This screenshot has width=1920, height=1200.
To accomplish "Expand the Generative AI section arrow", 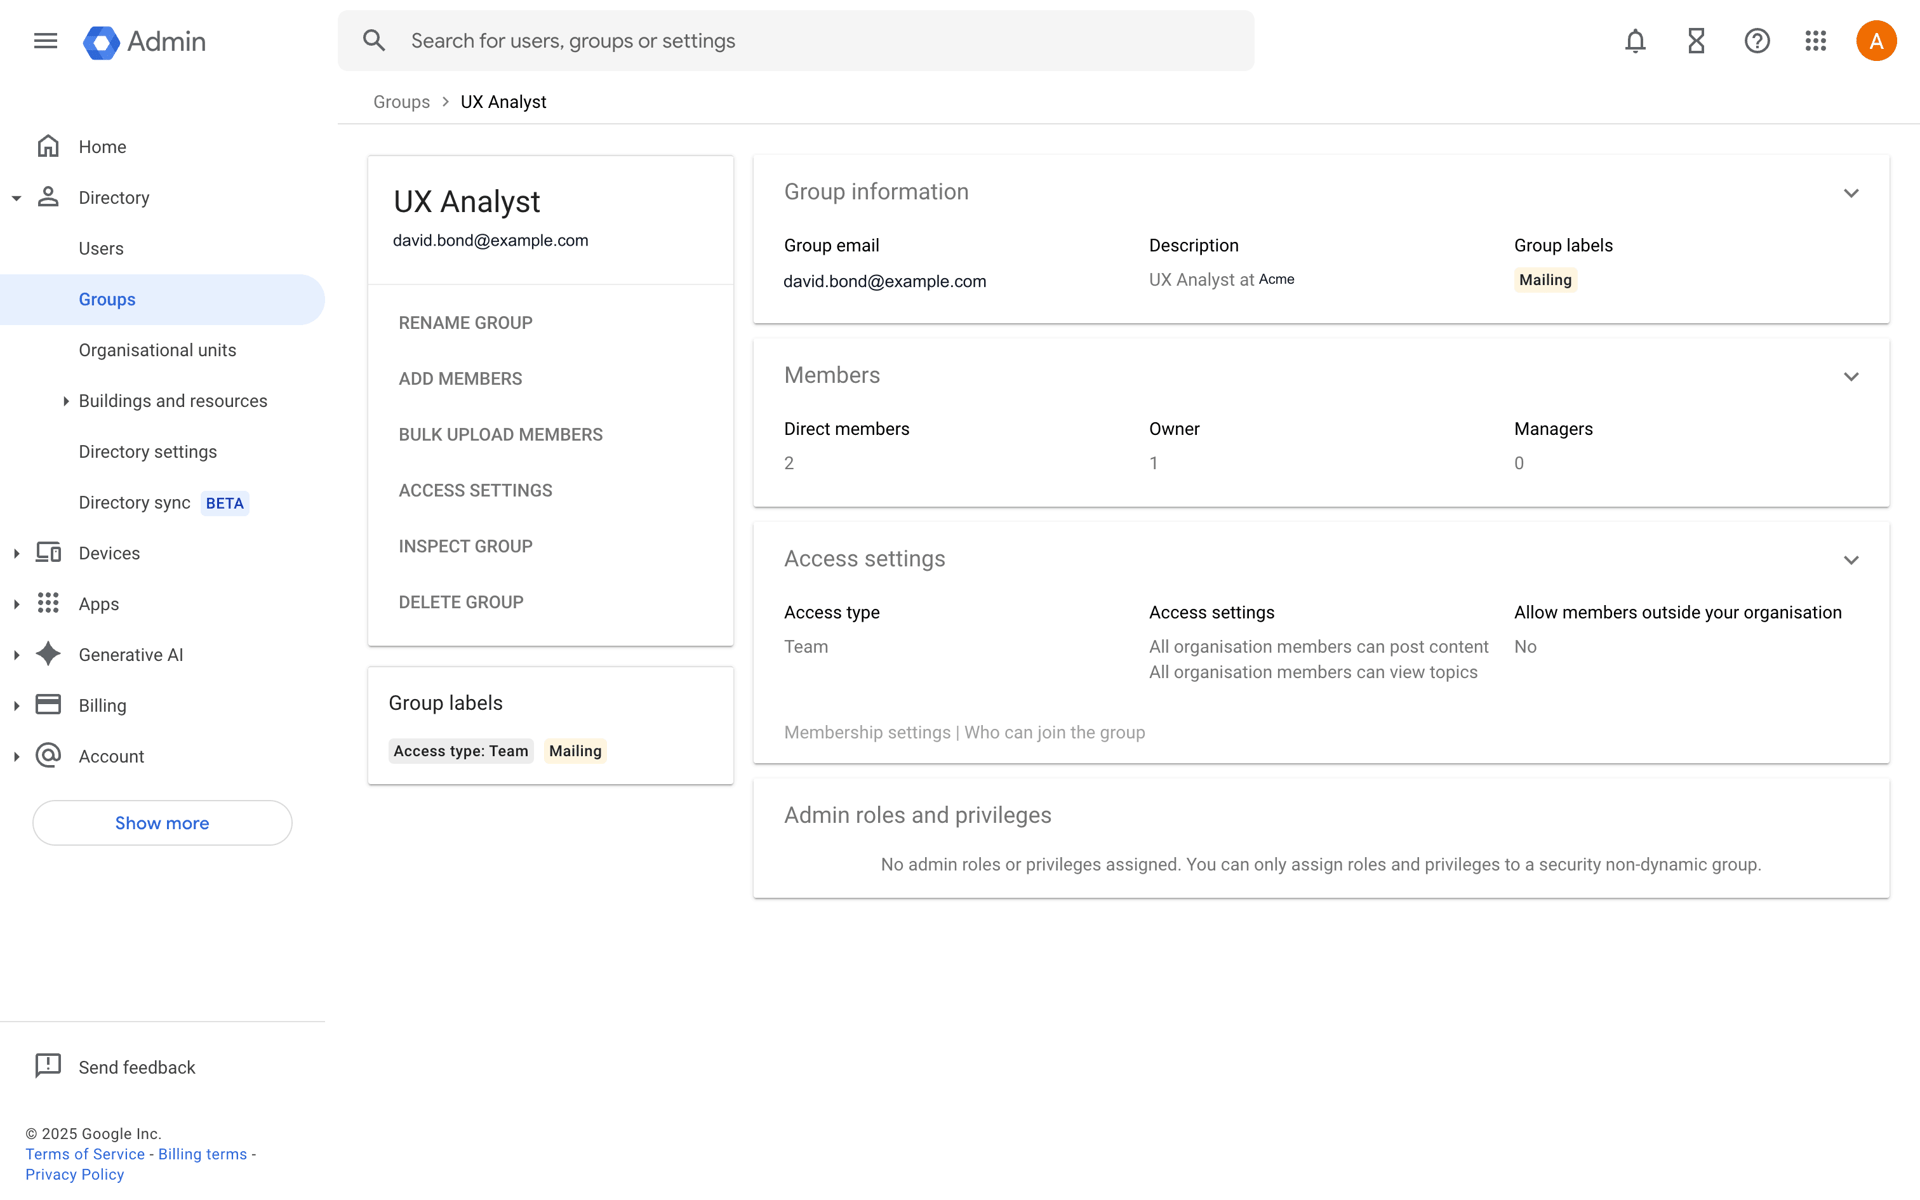I will [16, 655].
